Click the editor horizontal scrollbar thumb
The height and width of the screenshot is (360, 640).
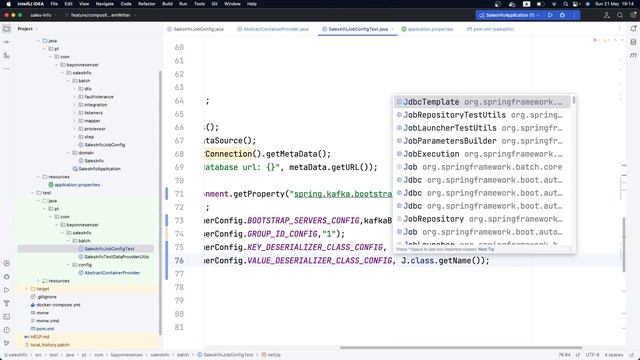click(461, 348)
